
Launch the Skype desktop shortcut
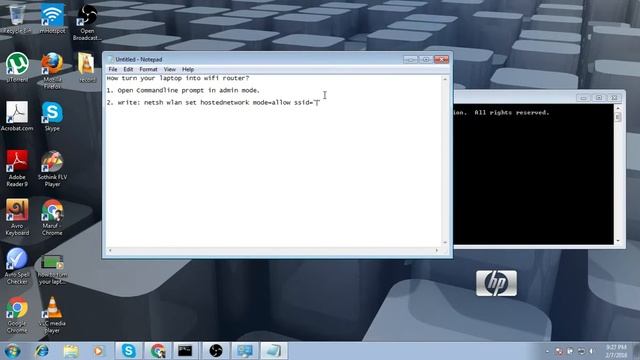point(52,116)
